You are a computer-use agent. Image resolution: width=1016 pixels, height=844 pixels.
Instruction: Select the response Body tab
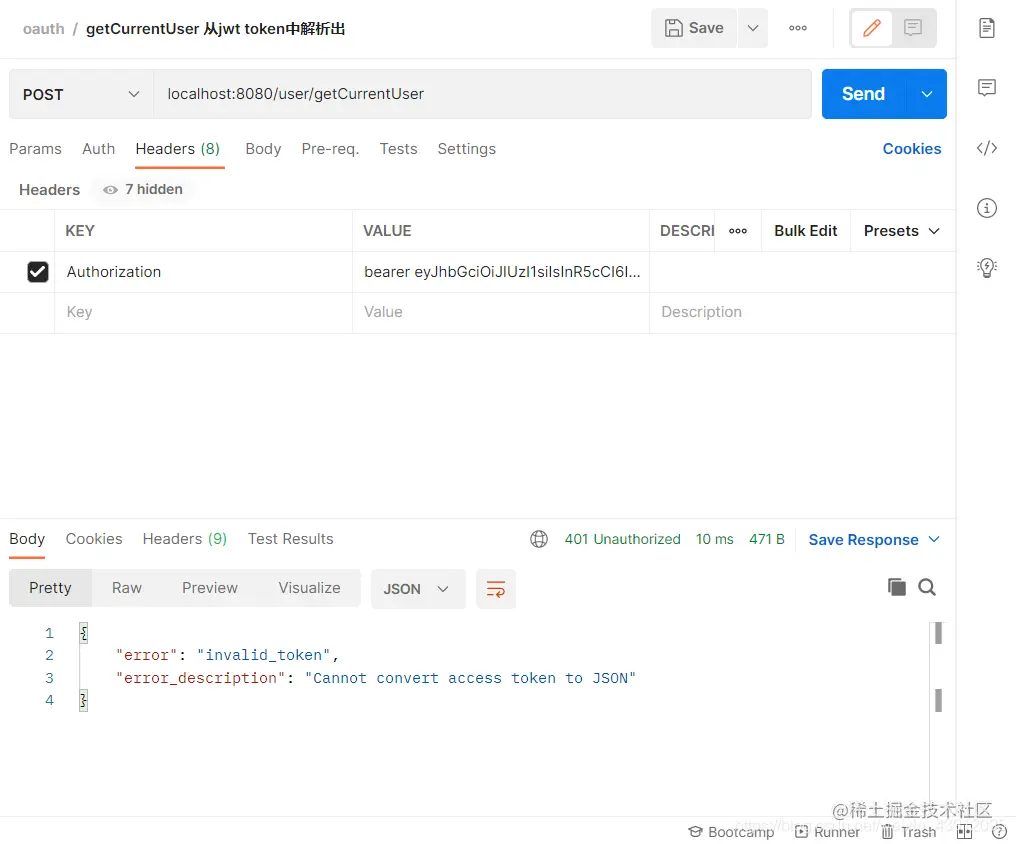coord(27,539)
